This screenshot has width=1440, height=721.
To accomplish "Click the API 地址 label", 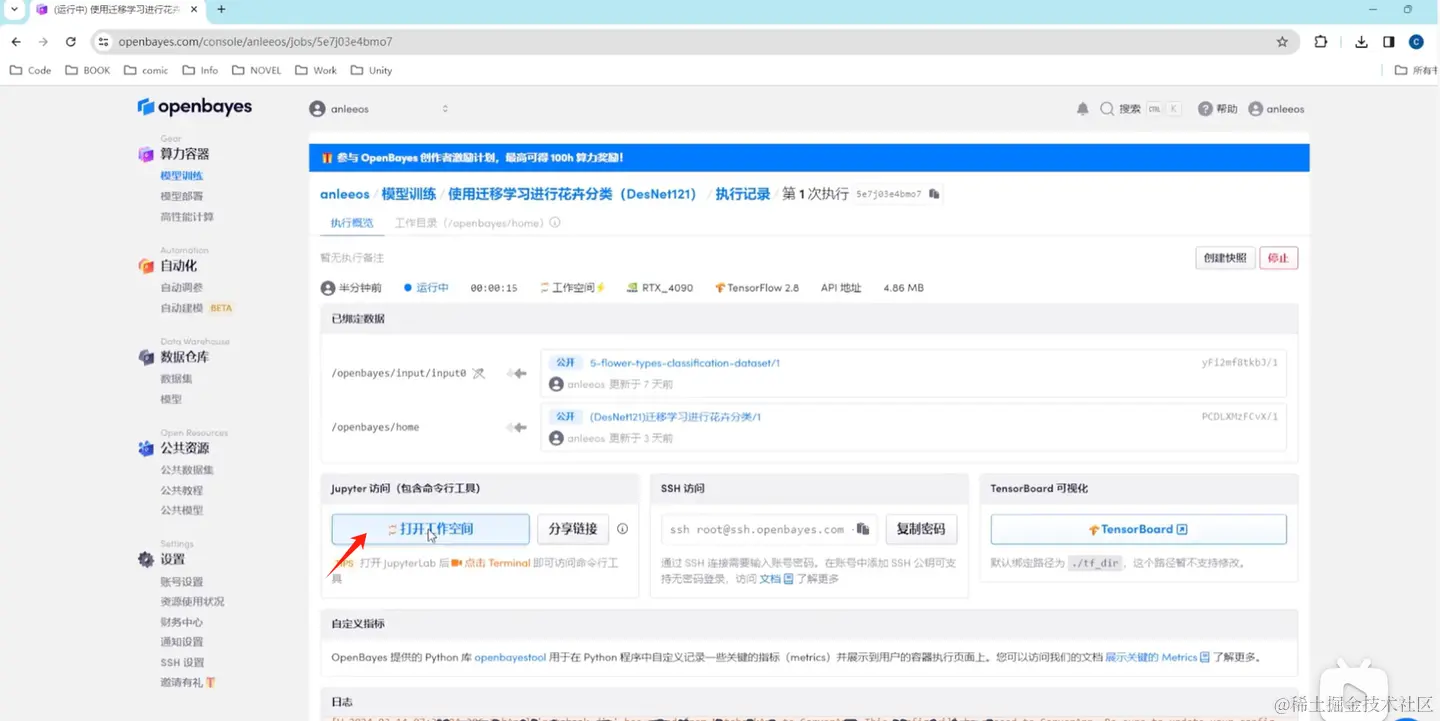I will pos(841,288).
